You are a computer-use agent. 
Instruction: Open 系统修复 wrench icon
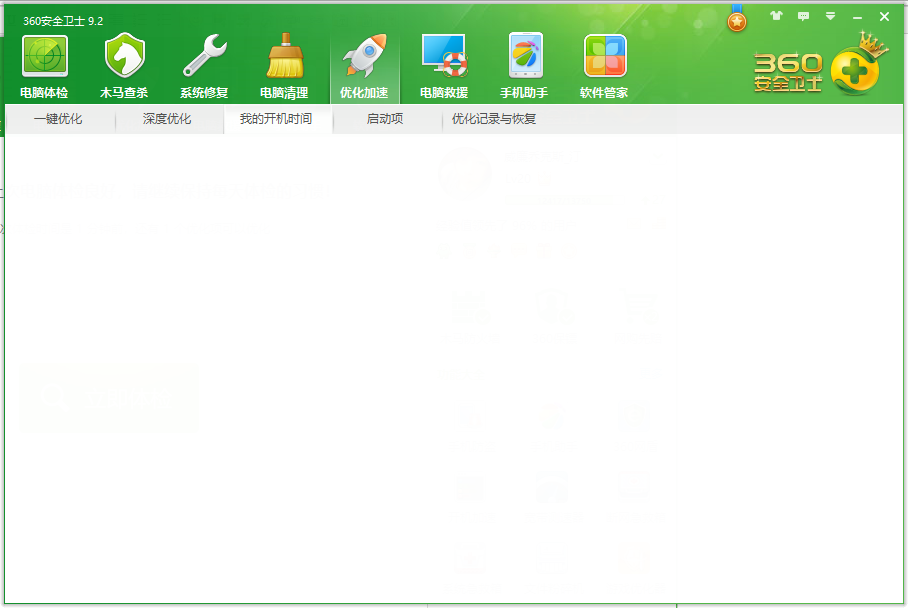pos(204,56)
